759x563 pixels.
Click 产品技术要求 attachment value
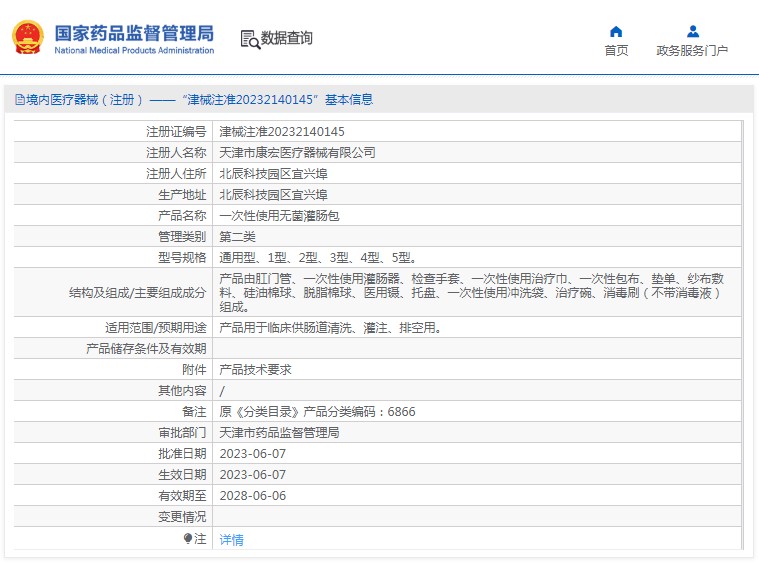click(255, 370)
